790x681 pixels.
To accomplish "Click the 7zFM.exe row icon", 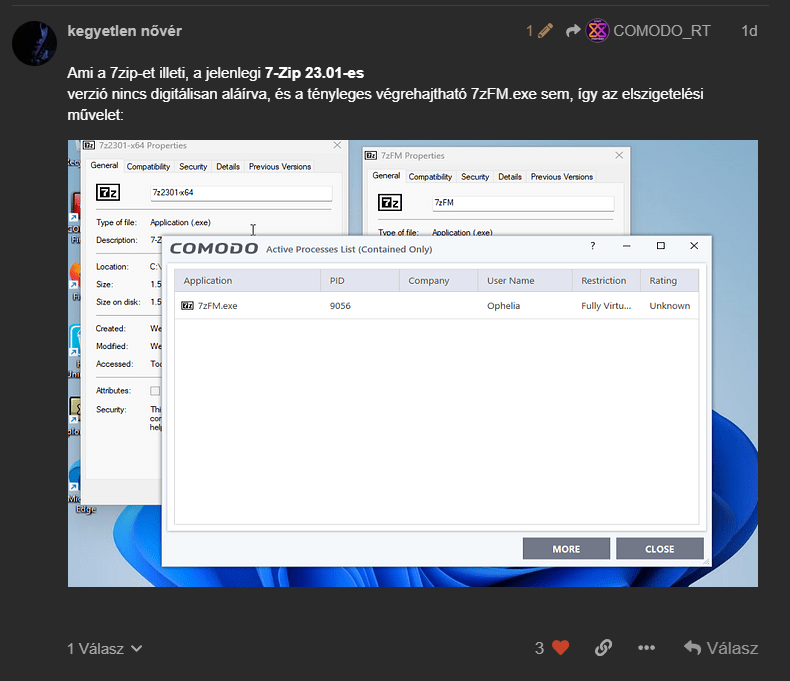I will click(187, 306).
